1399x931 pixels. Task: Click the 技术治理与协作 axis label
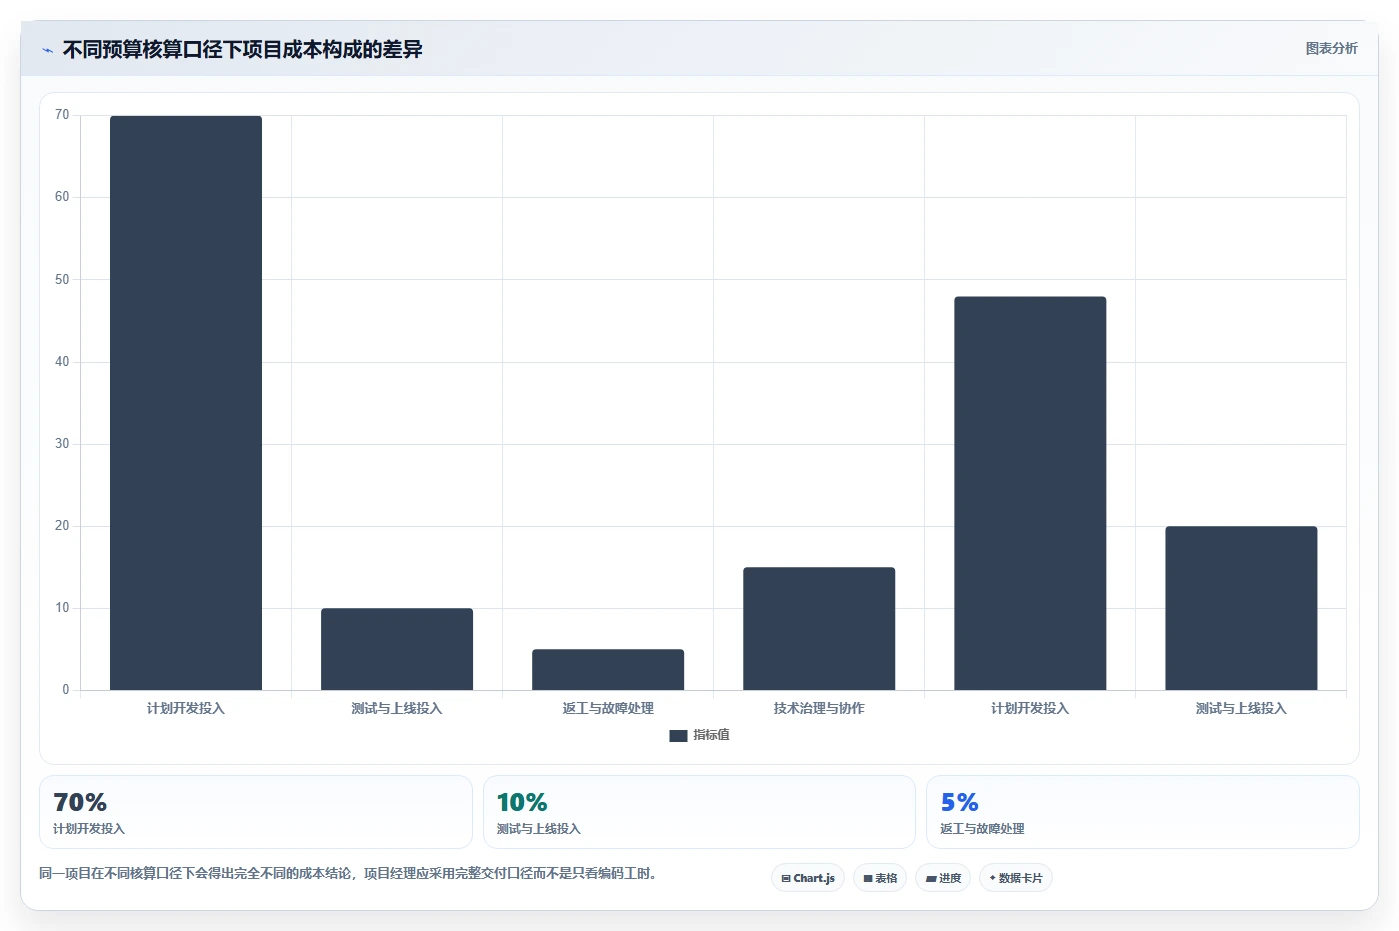(819, 708)
